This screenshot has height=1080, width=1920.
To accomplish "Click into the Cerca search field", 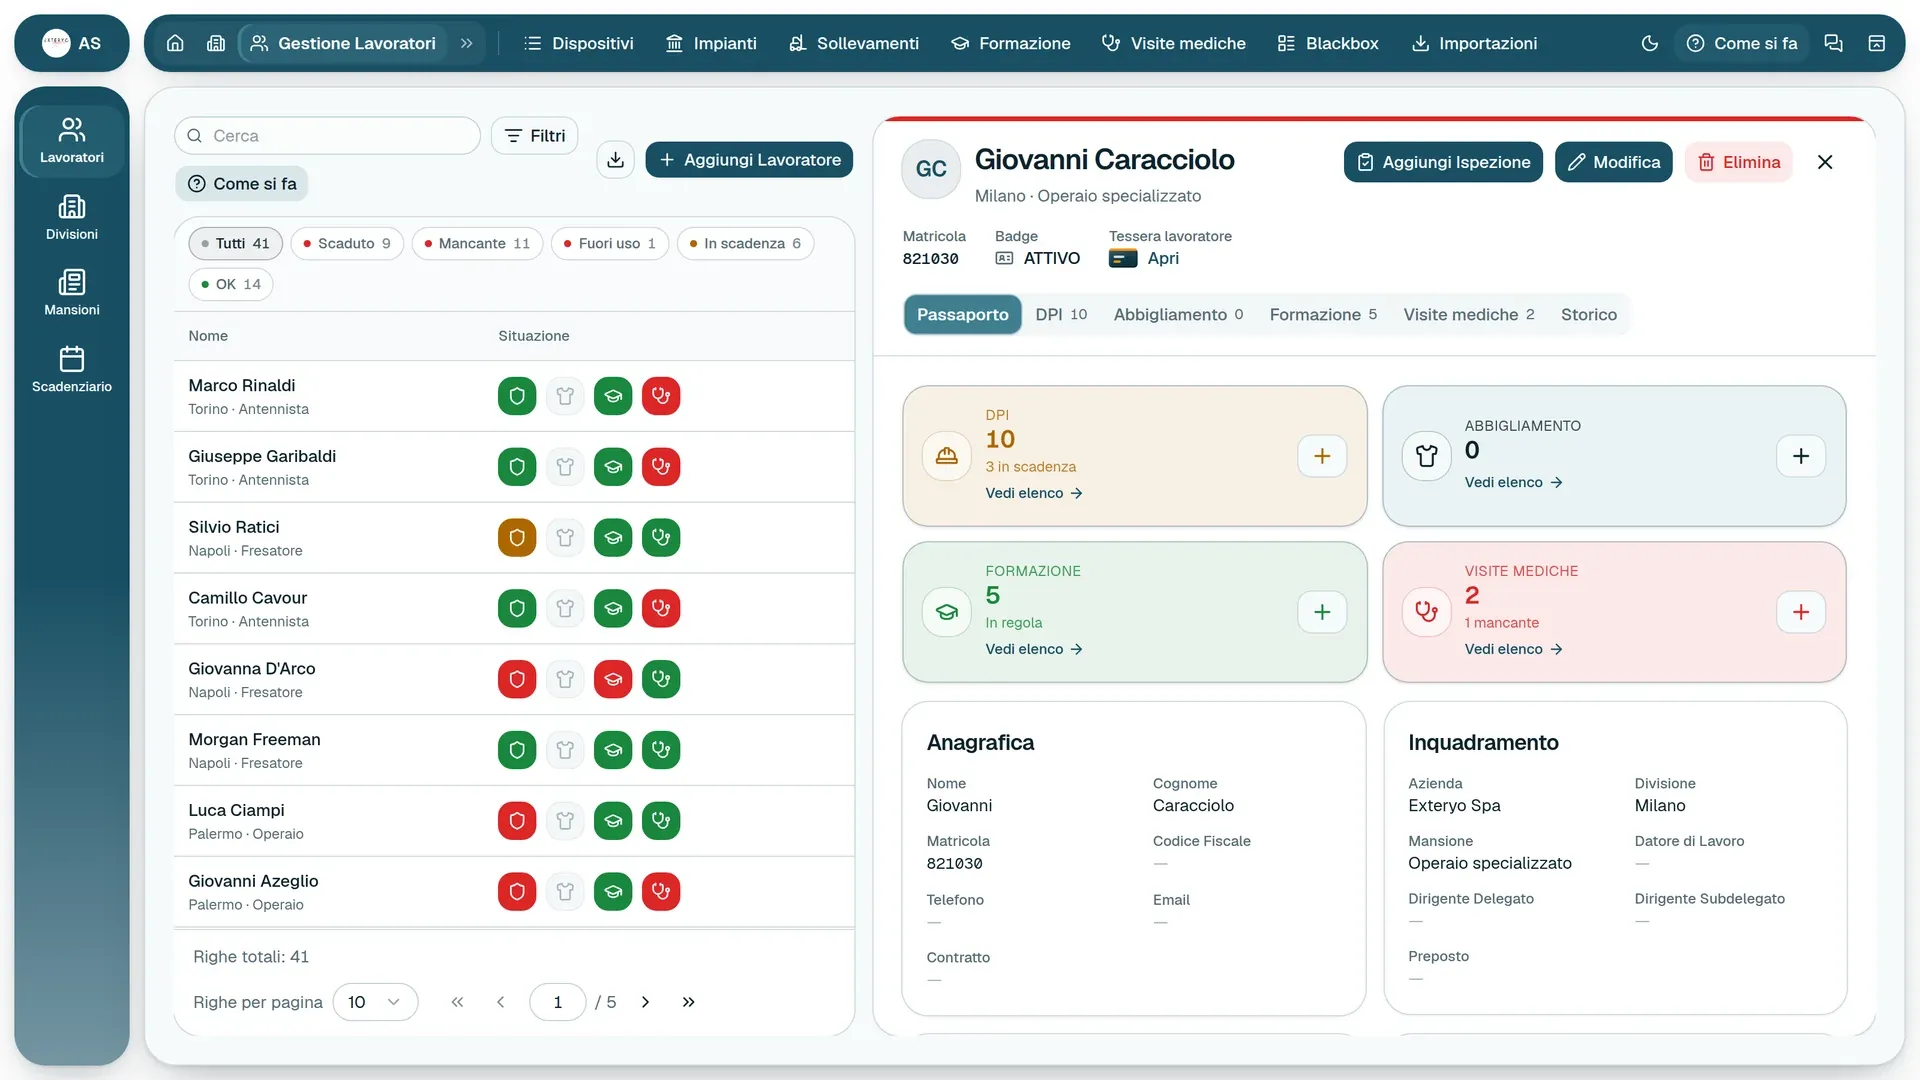I will [x=328, y=136].
